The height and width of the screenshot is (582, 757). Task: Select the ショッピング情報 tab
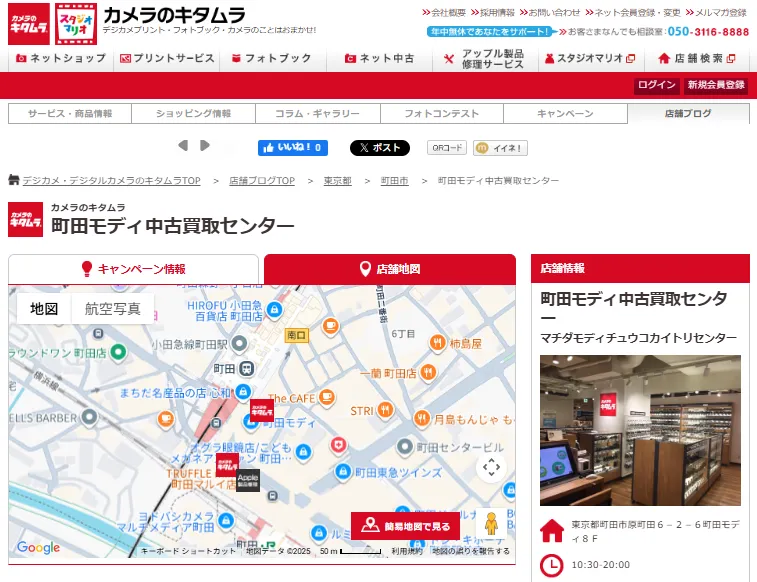tap(194, 113)
